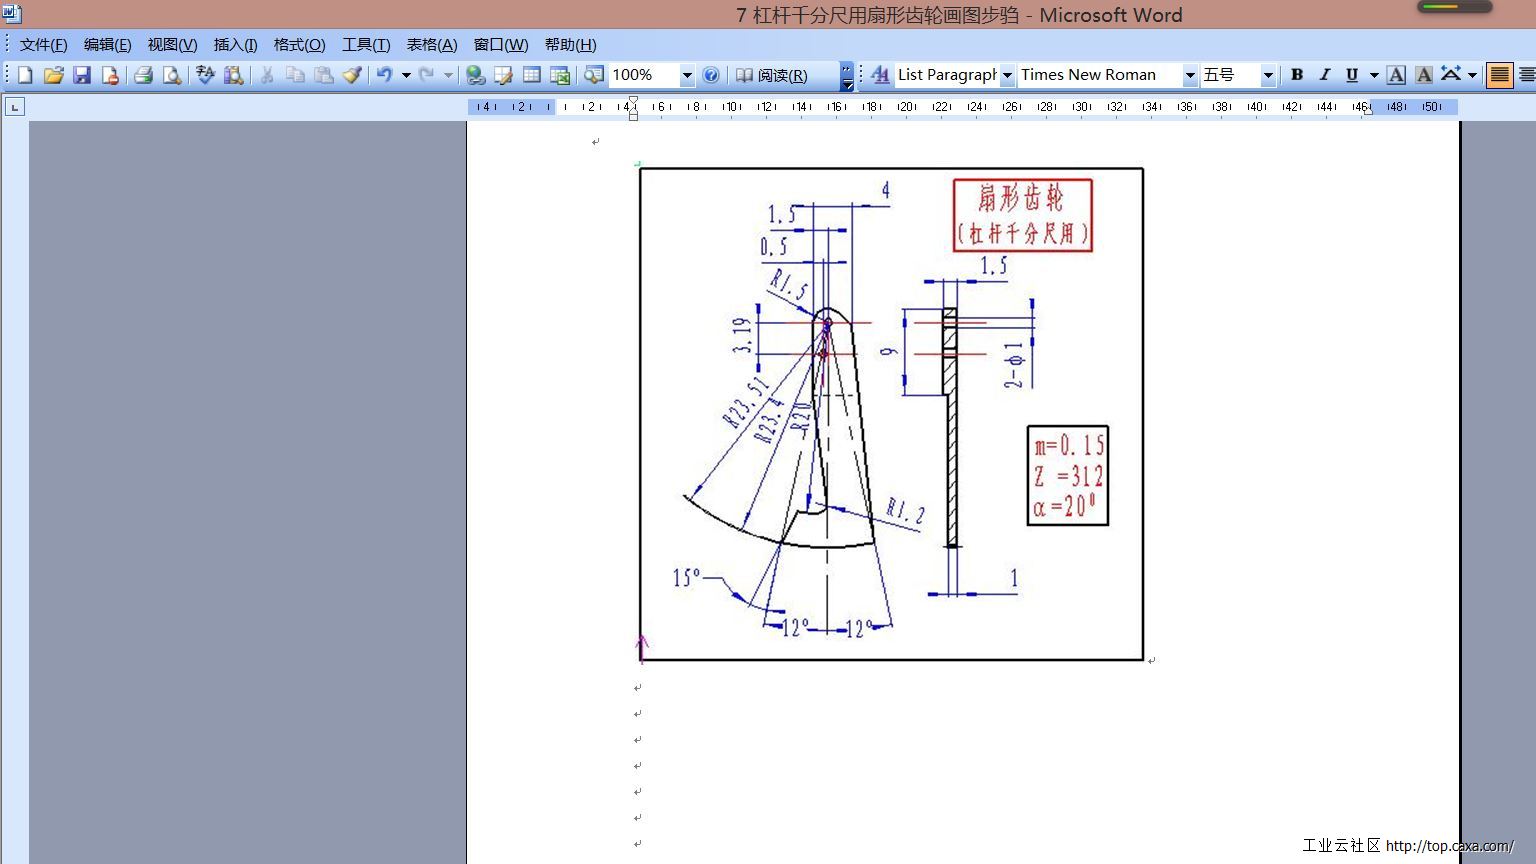
Task: Toggle italic formatting
Action: [x=1325, y=75]
